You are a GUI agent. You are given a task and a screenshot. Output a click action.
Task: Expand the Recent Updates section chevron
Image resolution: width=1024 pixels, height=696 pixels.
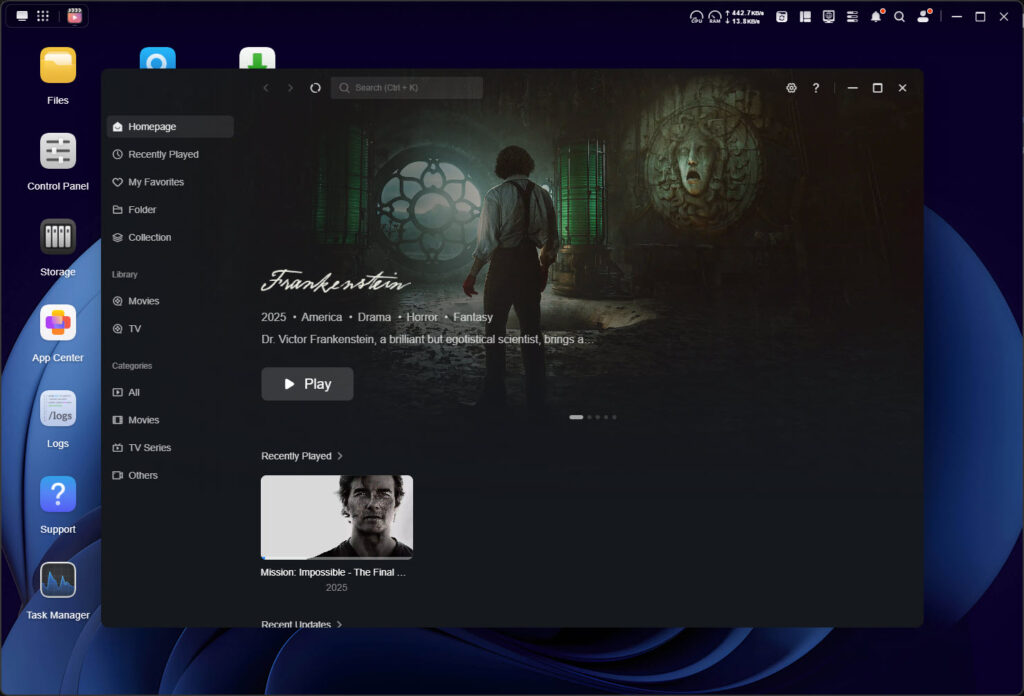(340, 624)
